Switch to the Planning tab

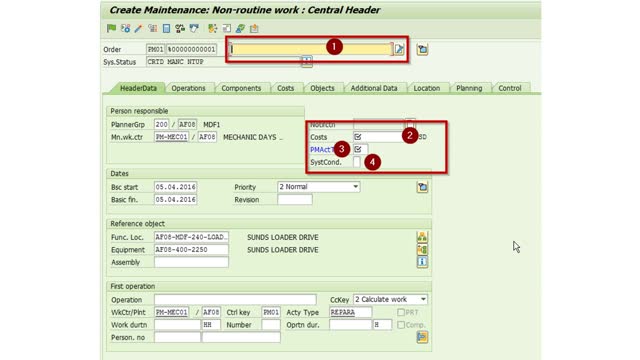point(469,88)
